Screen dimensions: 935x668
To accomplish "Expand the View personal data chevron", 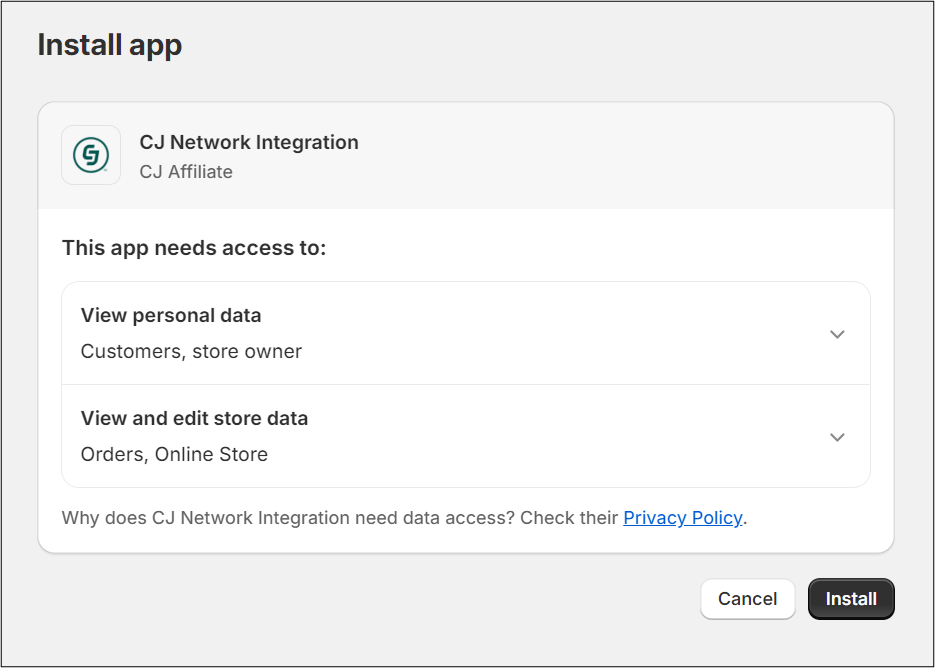I will click(837, 334).
